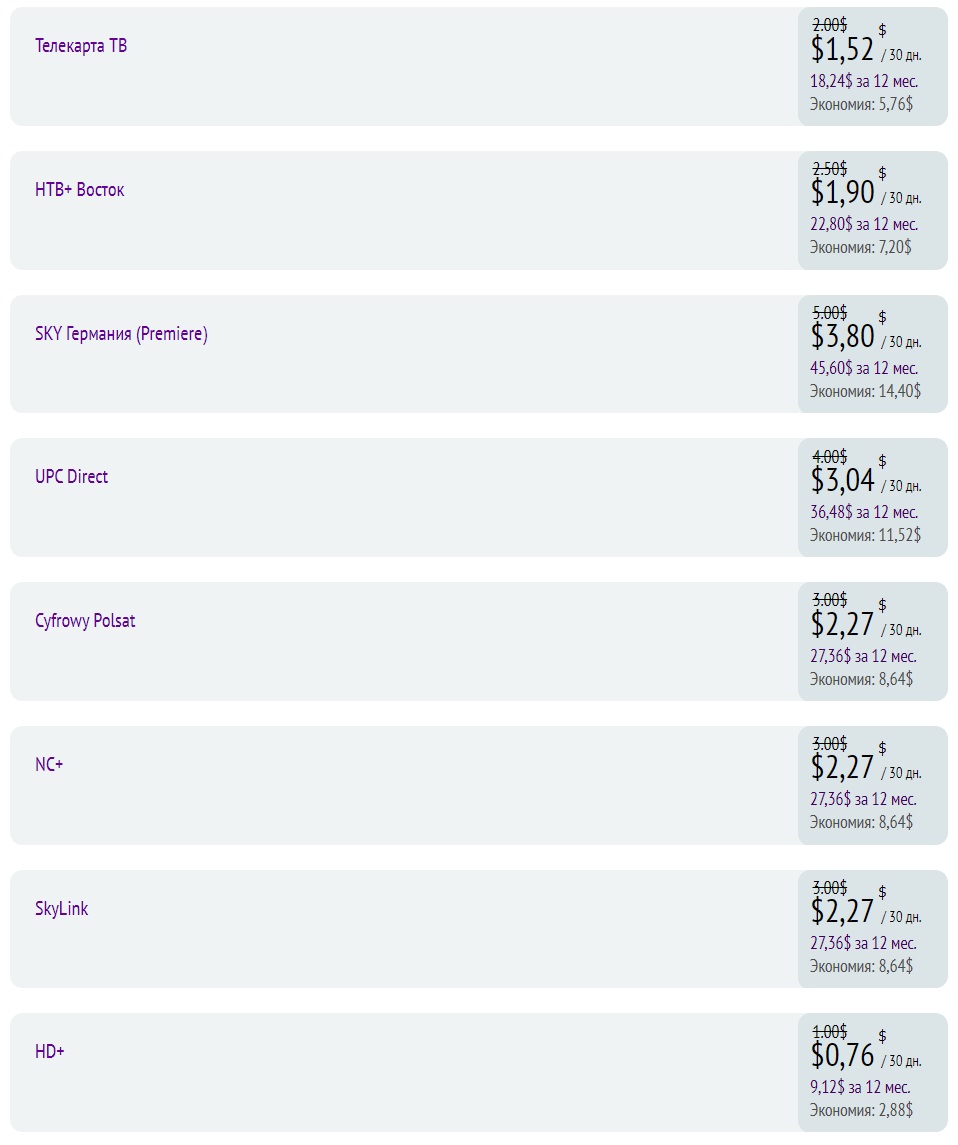Open the NC+ package link
Viewport: 958px width, 1145px height.
[49, 765]
